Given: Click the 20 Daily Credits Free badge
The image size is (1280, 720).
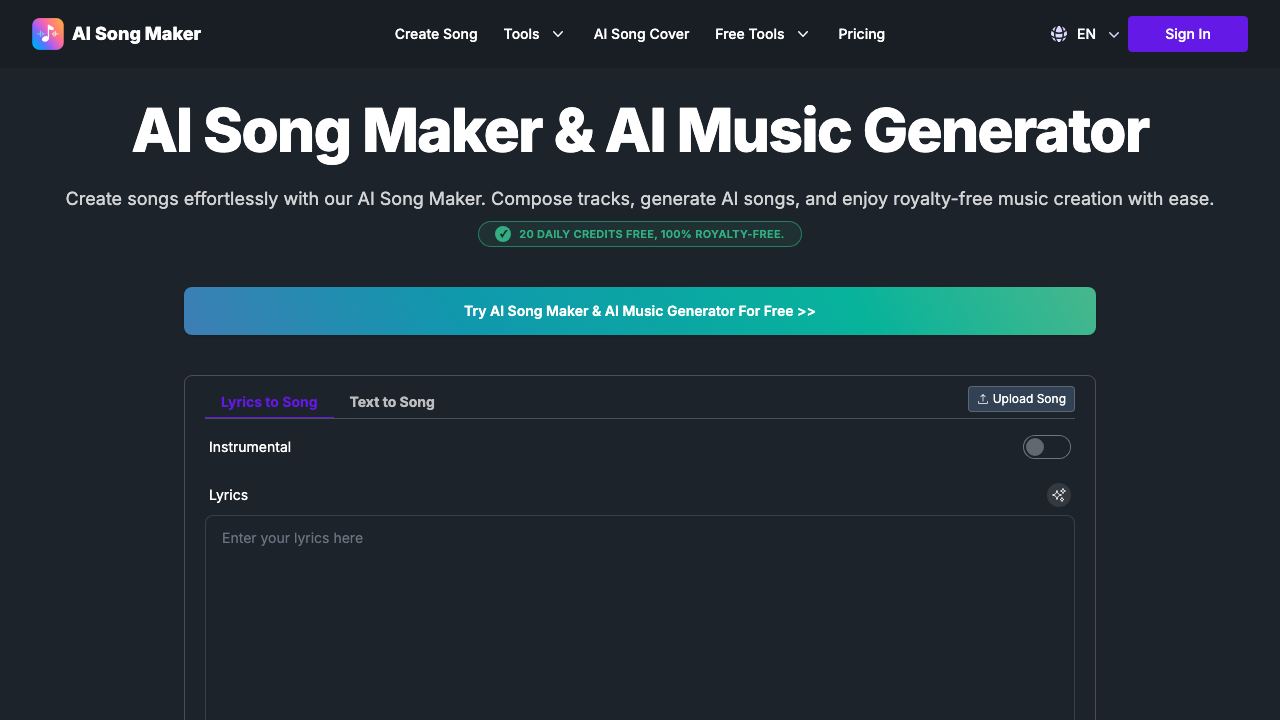Looking at the screenshot, I should pos(640,234).
